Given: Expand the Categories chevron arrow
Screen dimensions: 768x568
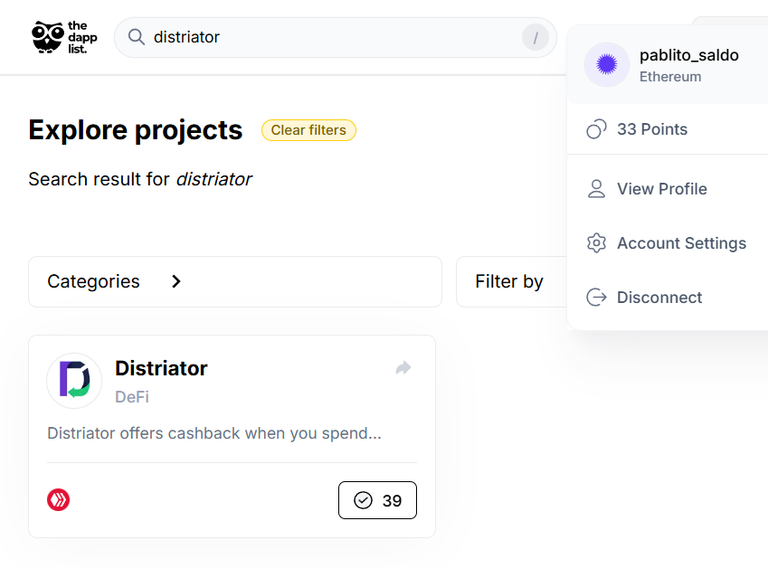Looking at the screenshot, I should pyautogui.click(x=176, y=282).
